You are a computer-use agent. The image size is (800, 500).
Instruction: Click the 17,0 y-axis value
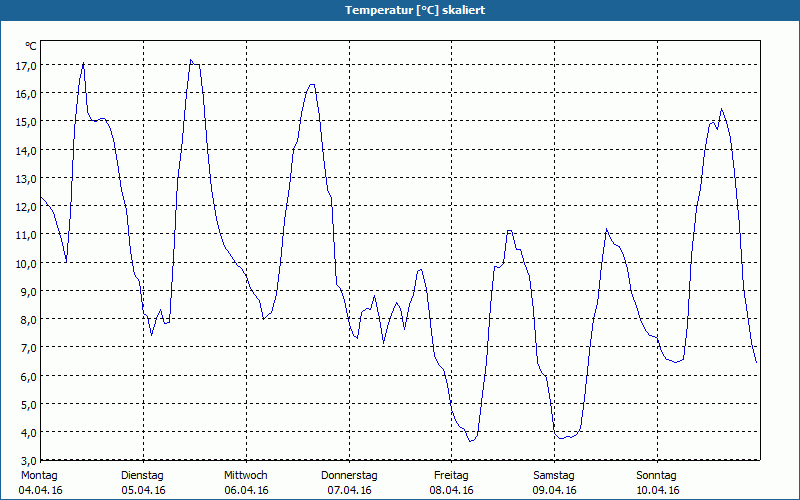[x=27, y=65]
